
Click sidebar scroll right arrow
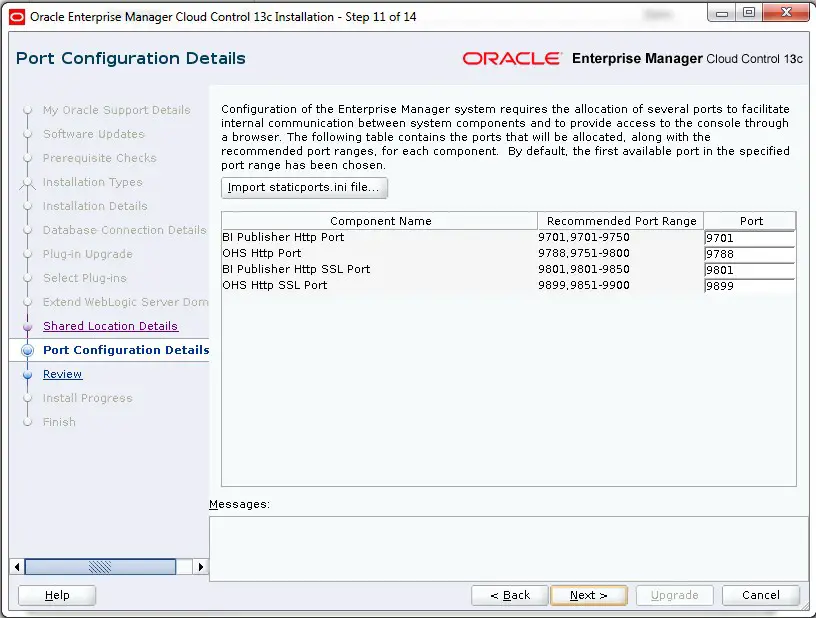[200, 566]
